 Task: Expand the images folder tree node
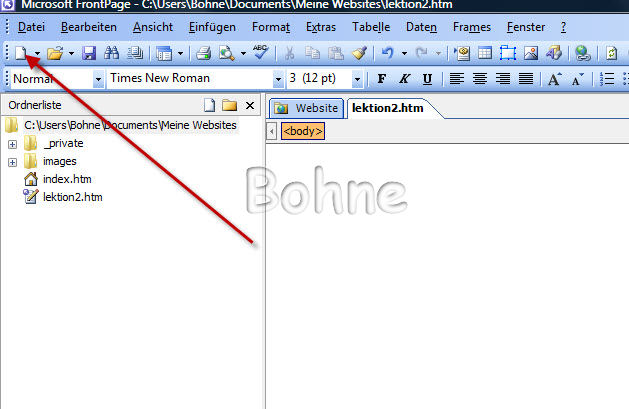pos(12,161)
